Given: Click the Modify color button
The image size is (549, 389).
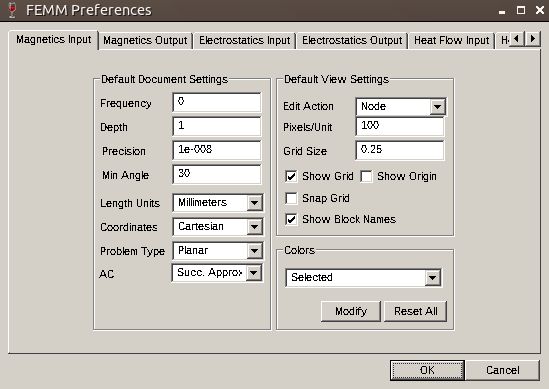Looking at the screenshot, I should tap(350, 311).
